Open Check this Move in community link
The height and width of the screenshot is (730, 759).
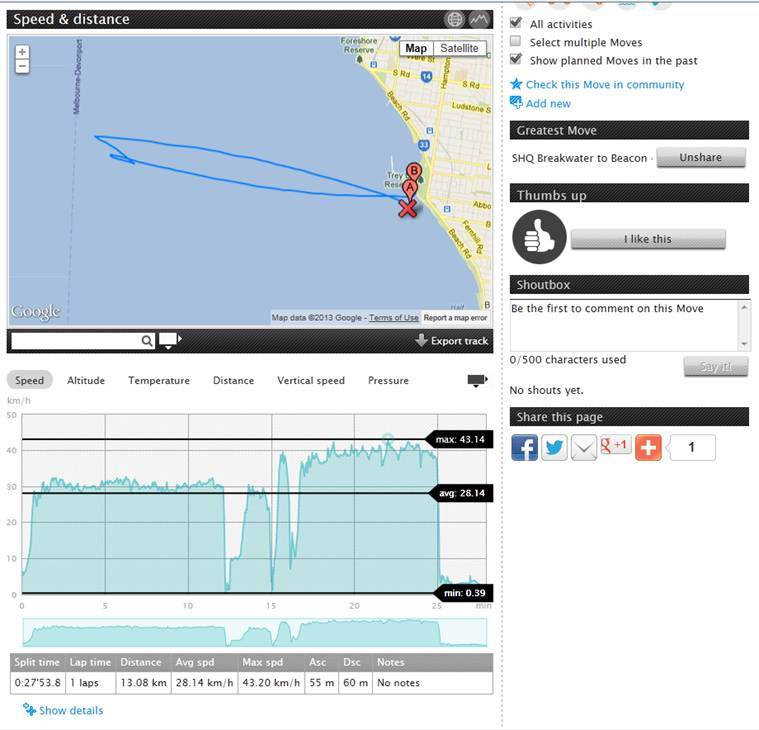point(604,85)
